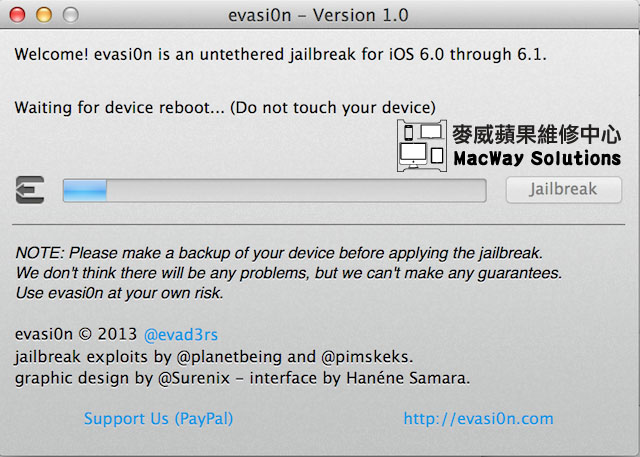Click the Chinese 麥威蘋果維修中心 watermark text
This screenshot has width=640, height=457.
[x=537, y=134]
